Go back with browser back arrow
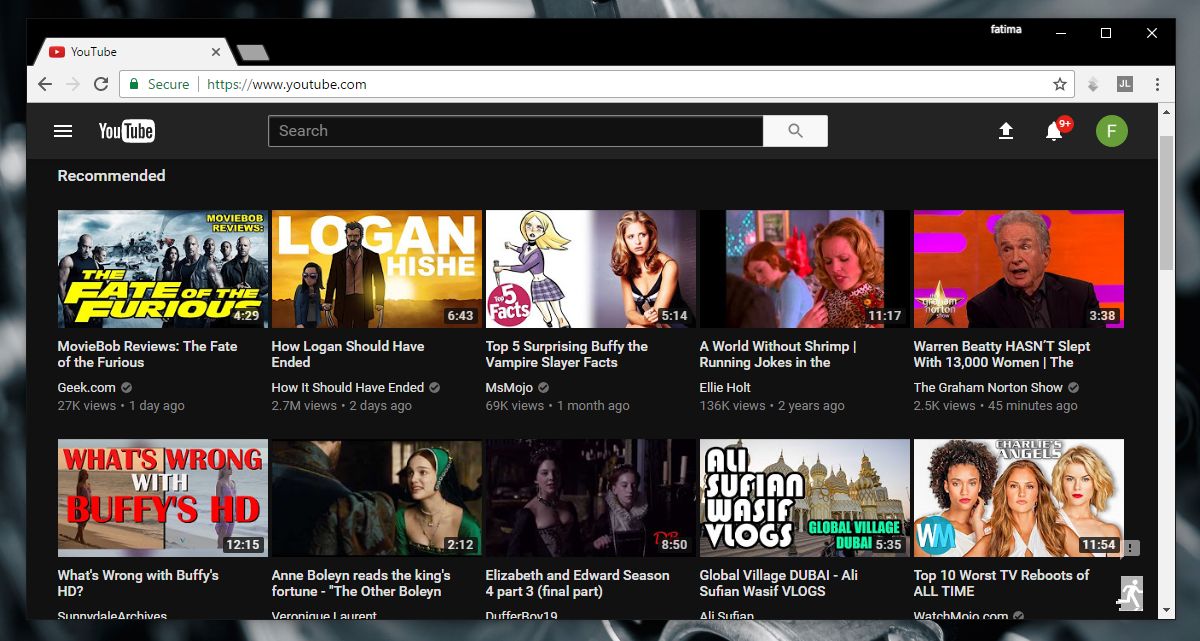This screenshot has height=641, width=1200. click(x=44, y=85)
